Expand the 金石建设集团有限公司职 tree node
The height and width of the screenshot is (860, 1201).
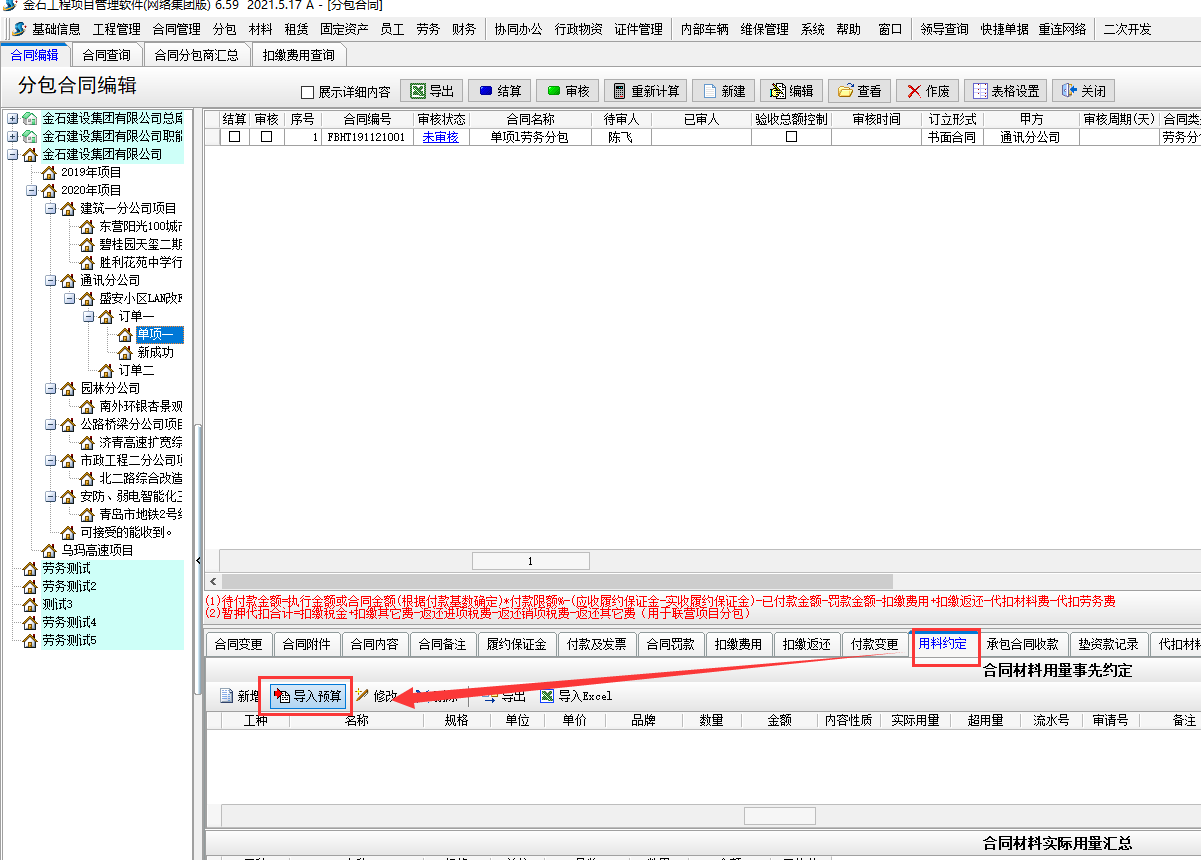coord(12,136)
